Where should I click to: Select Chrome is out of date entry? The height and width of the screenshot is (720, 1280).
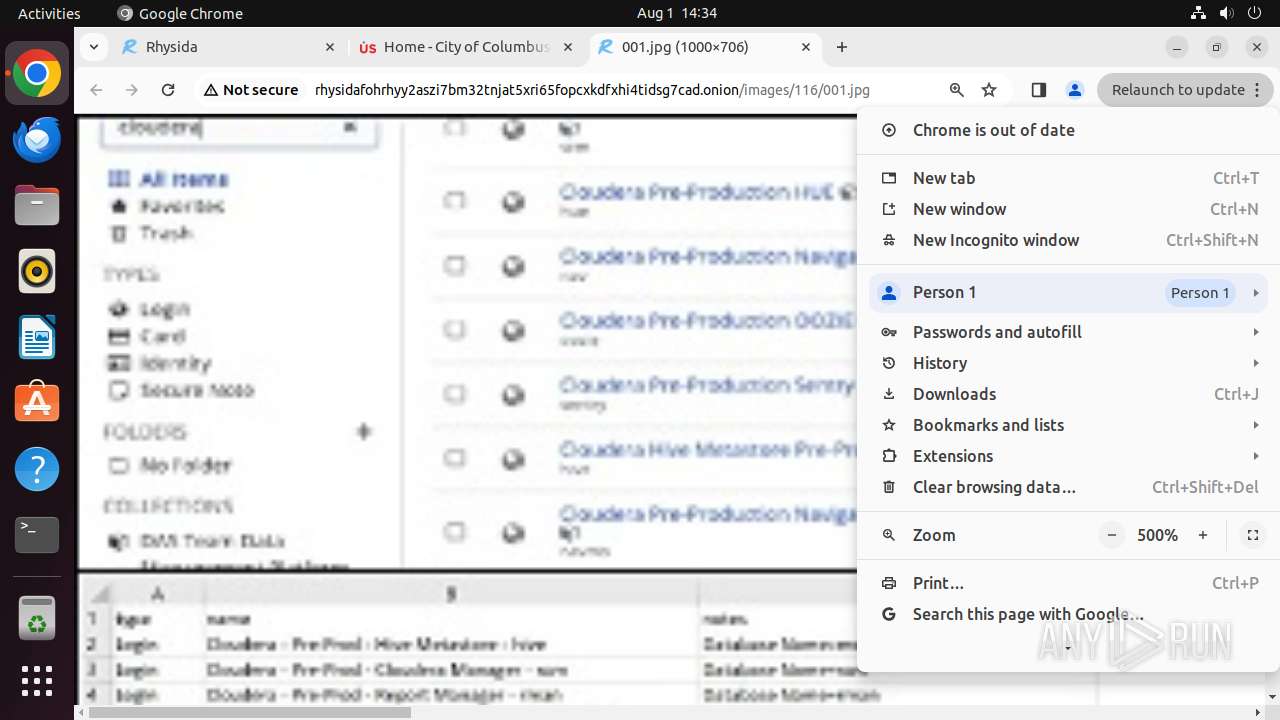tap(1068, 130)
